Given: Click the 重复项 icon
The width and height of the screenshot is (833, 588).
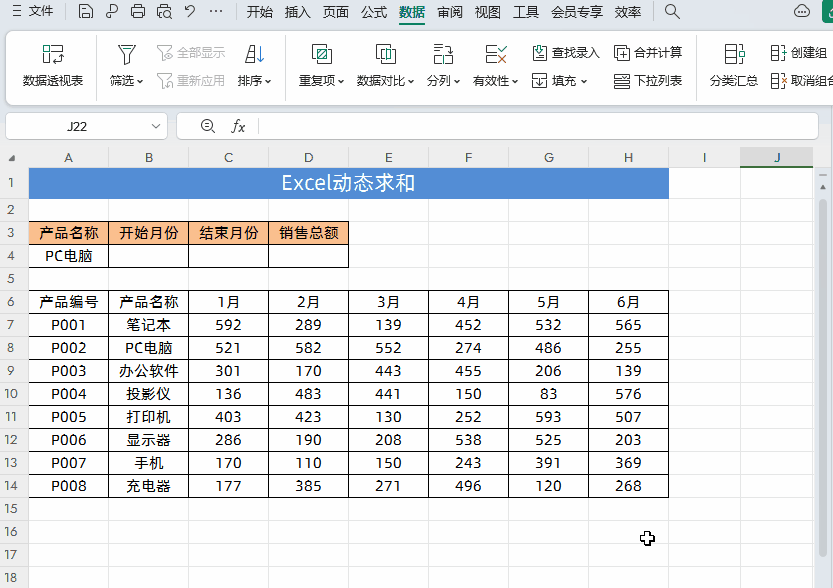Looking at the screenshot, I should (321, 54).
